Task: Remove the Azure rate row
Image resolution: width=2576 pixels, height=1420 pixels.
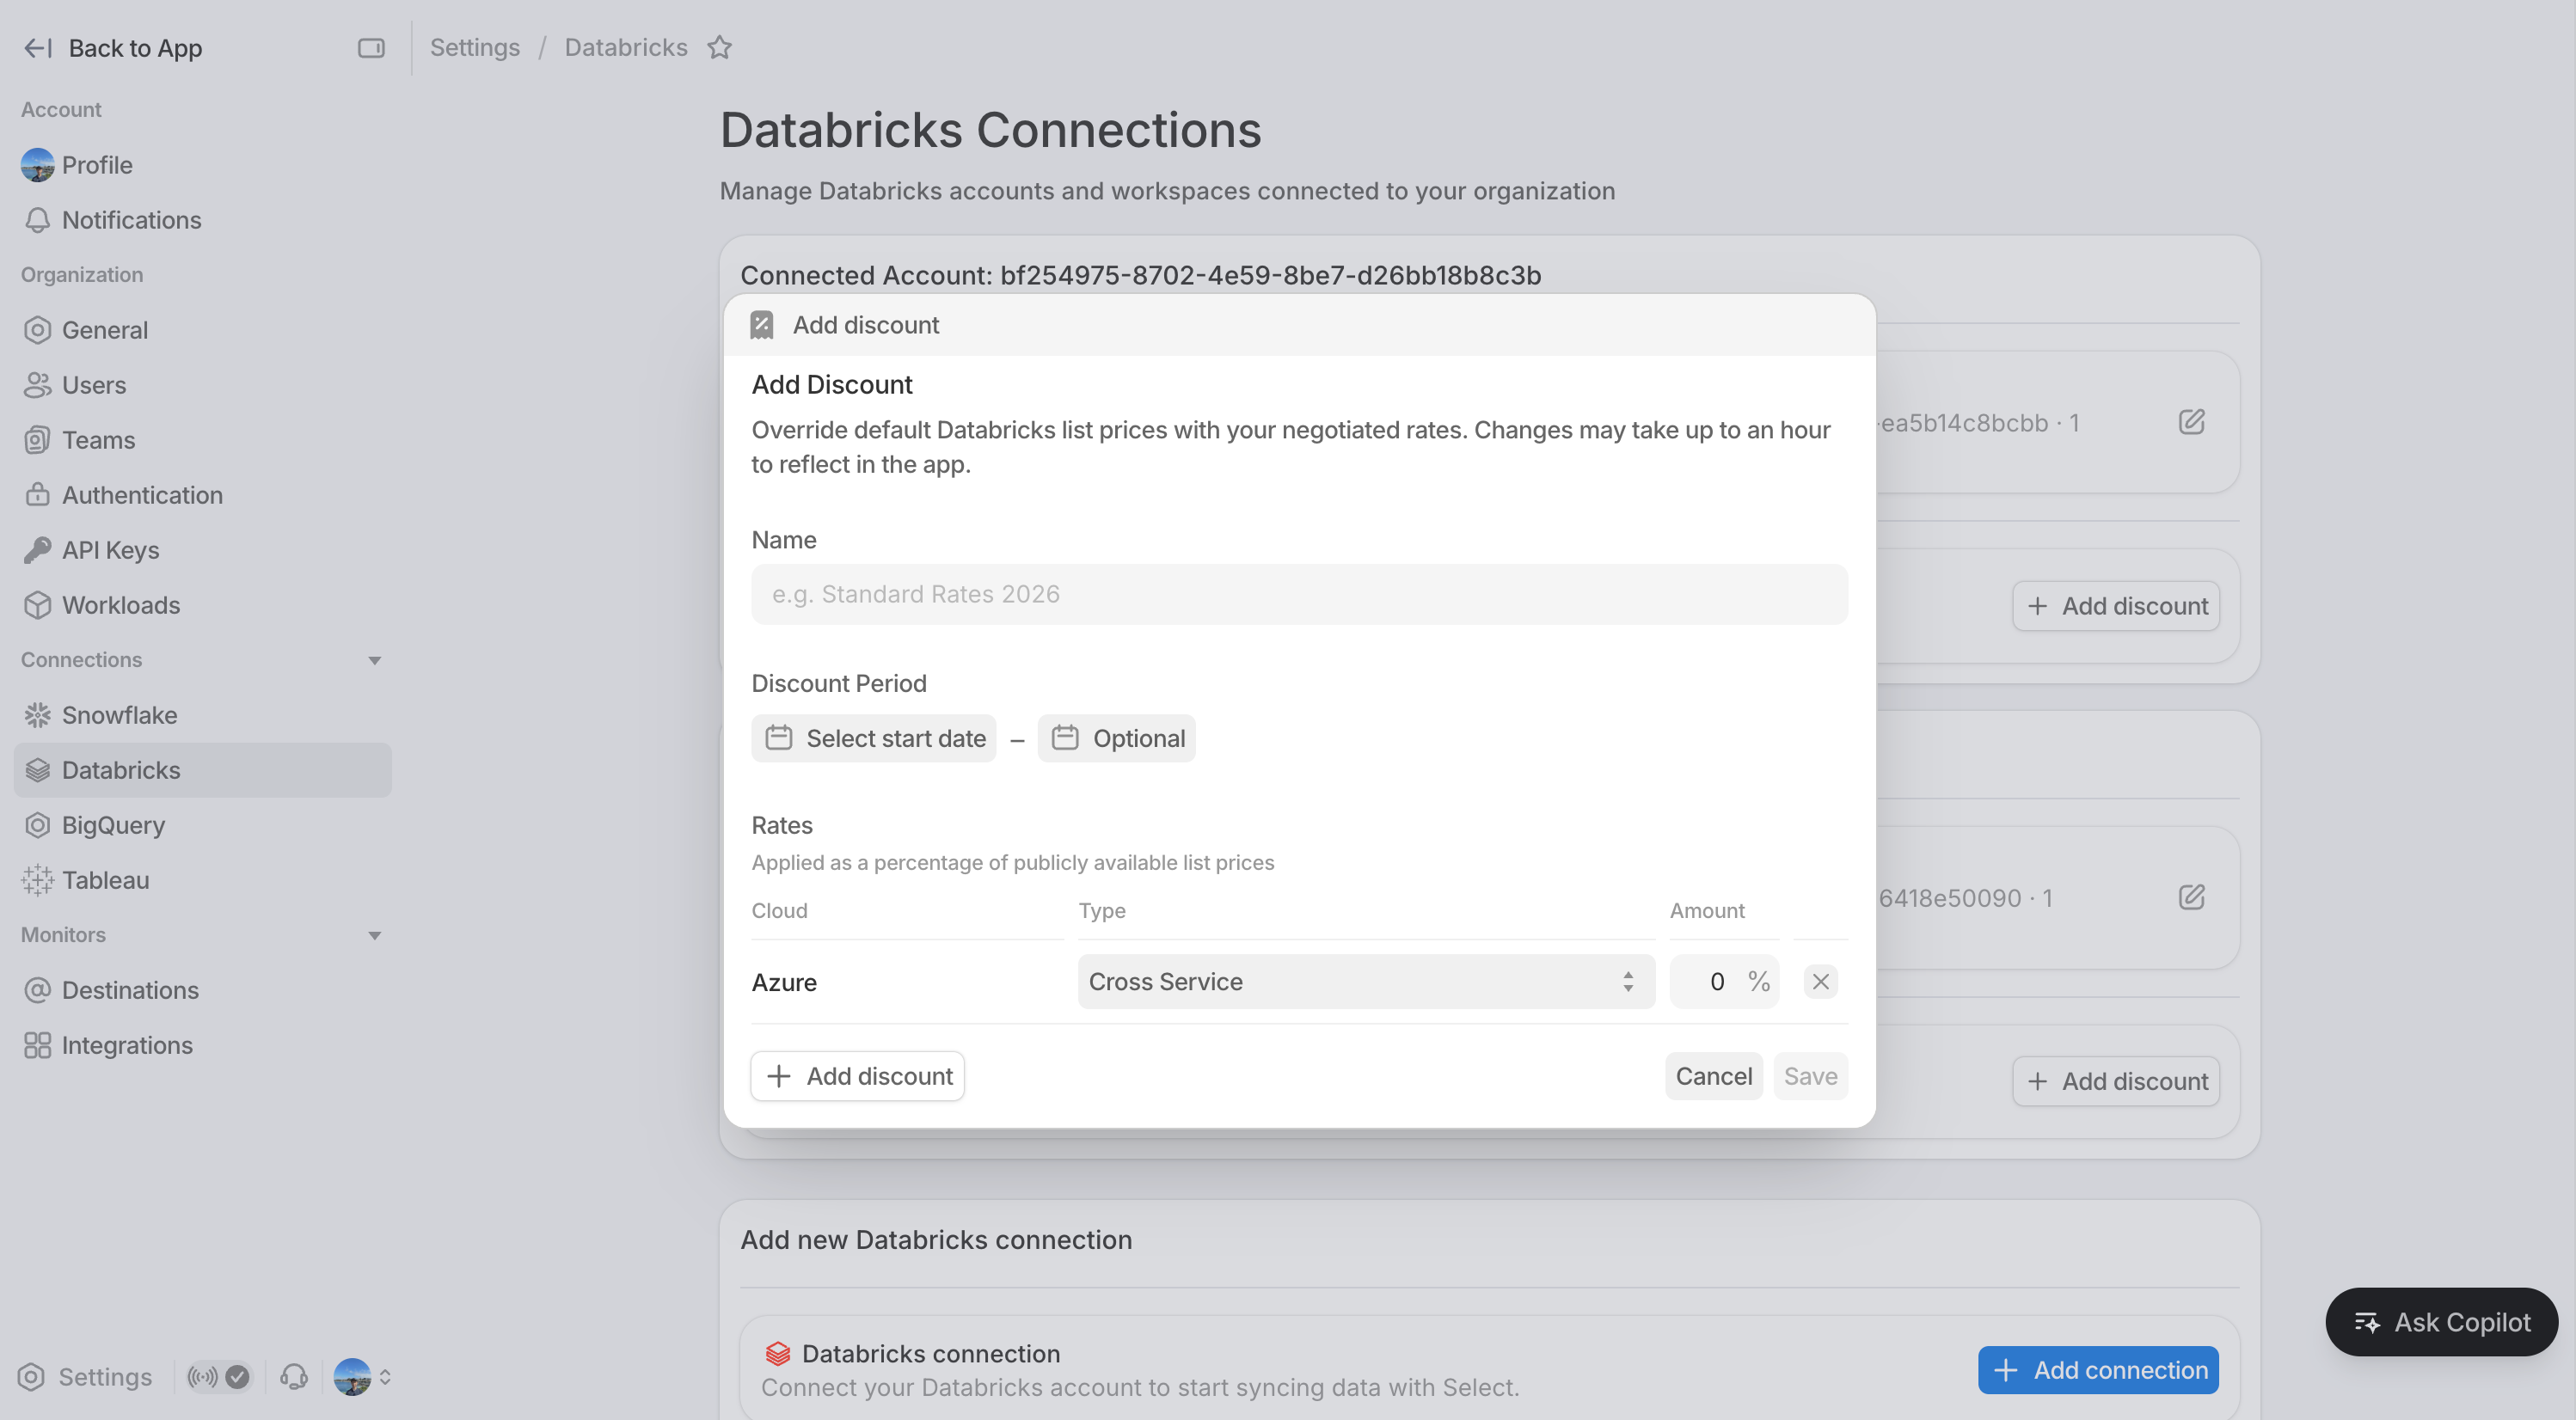Action: click(1820, 981)
